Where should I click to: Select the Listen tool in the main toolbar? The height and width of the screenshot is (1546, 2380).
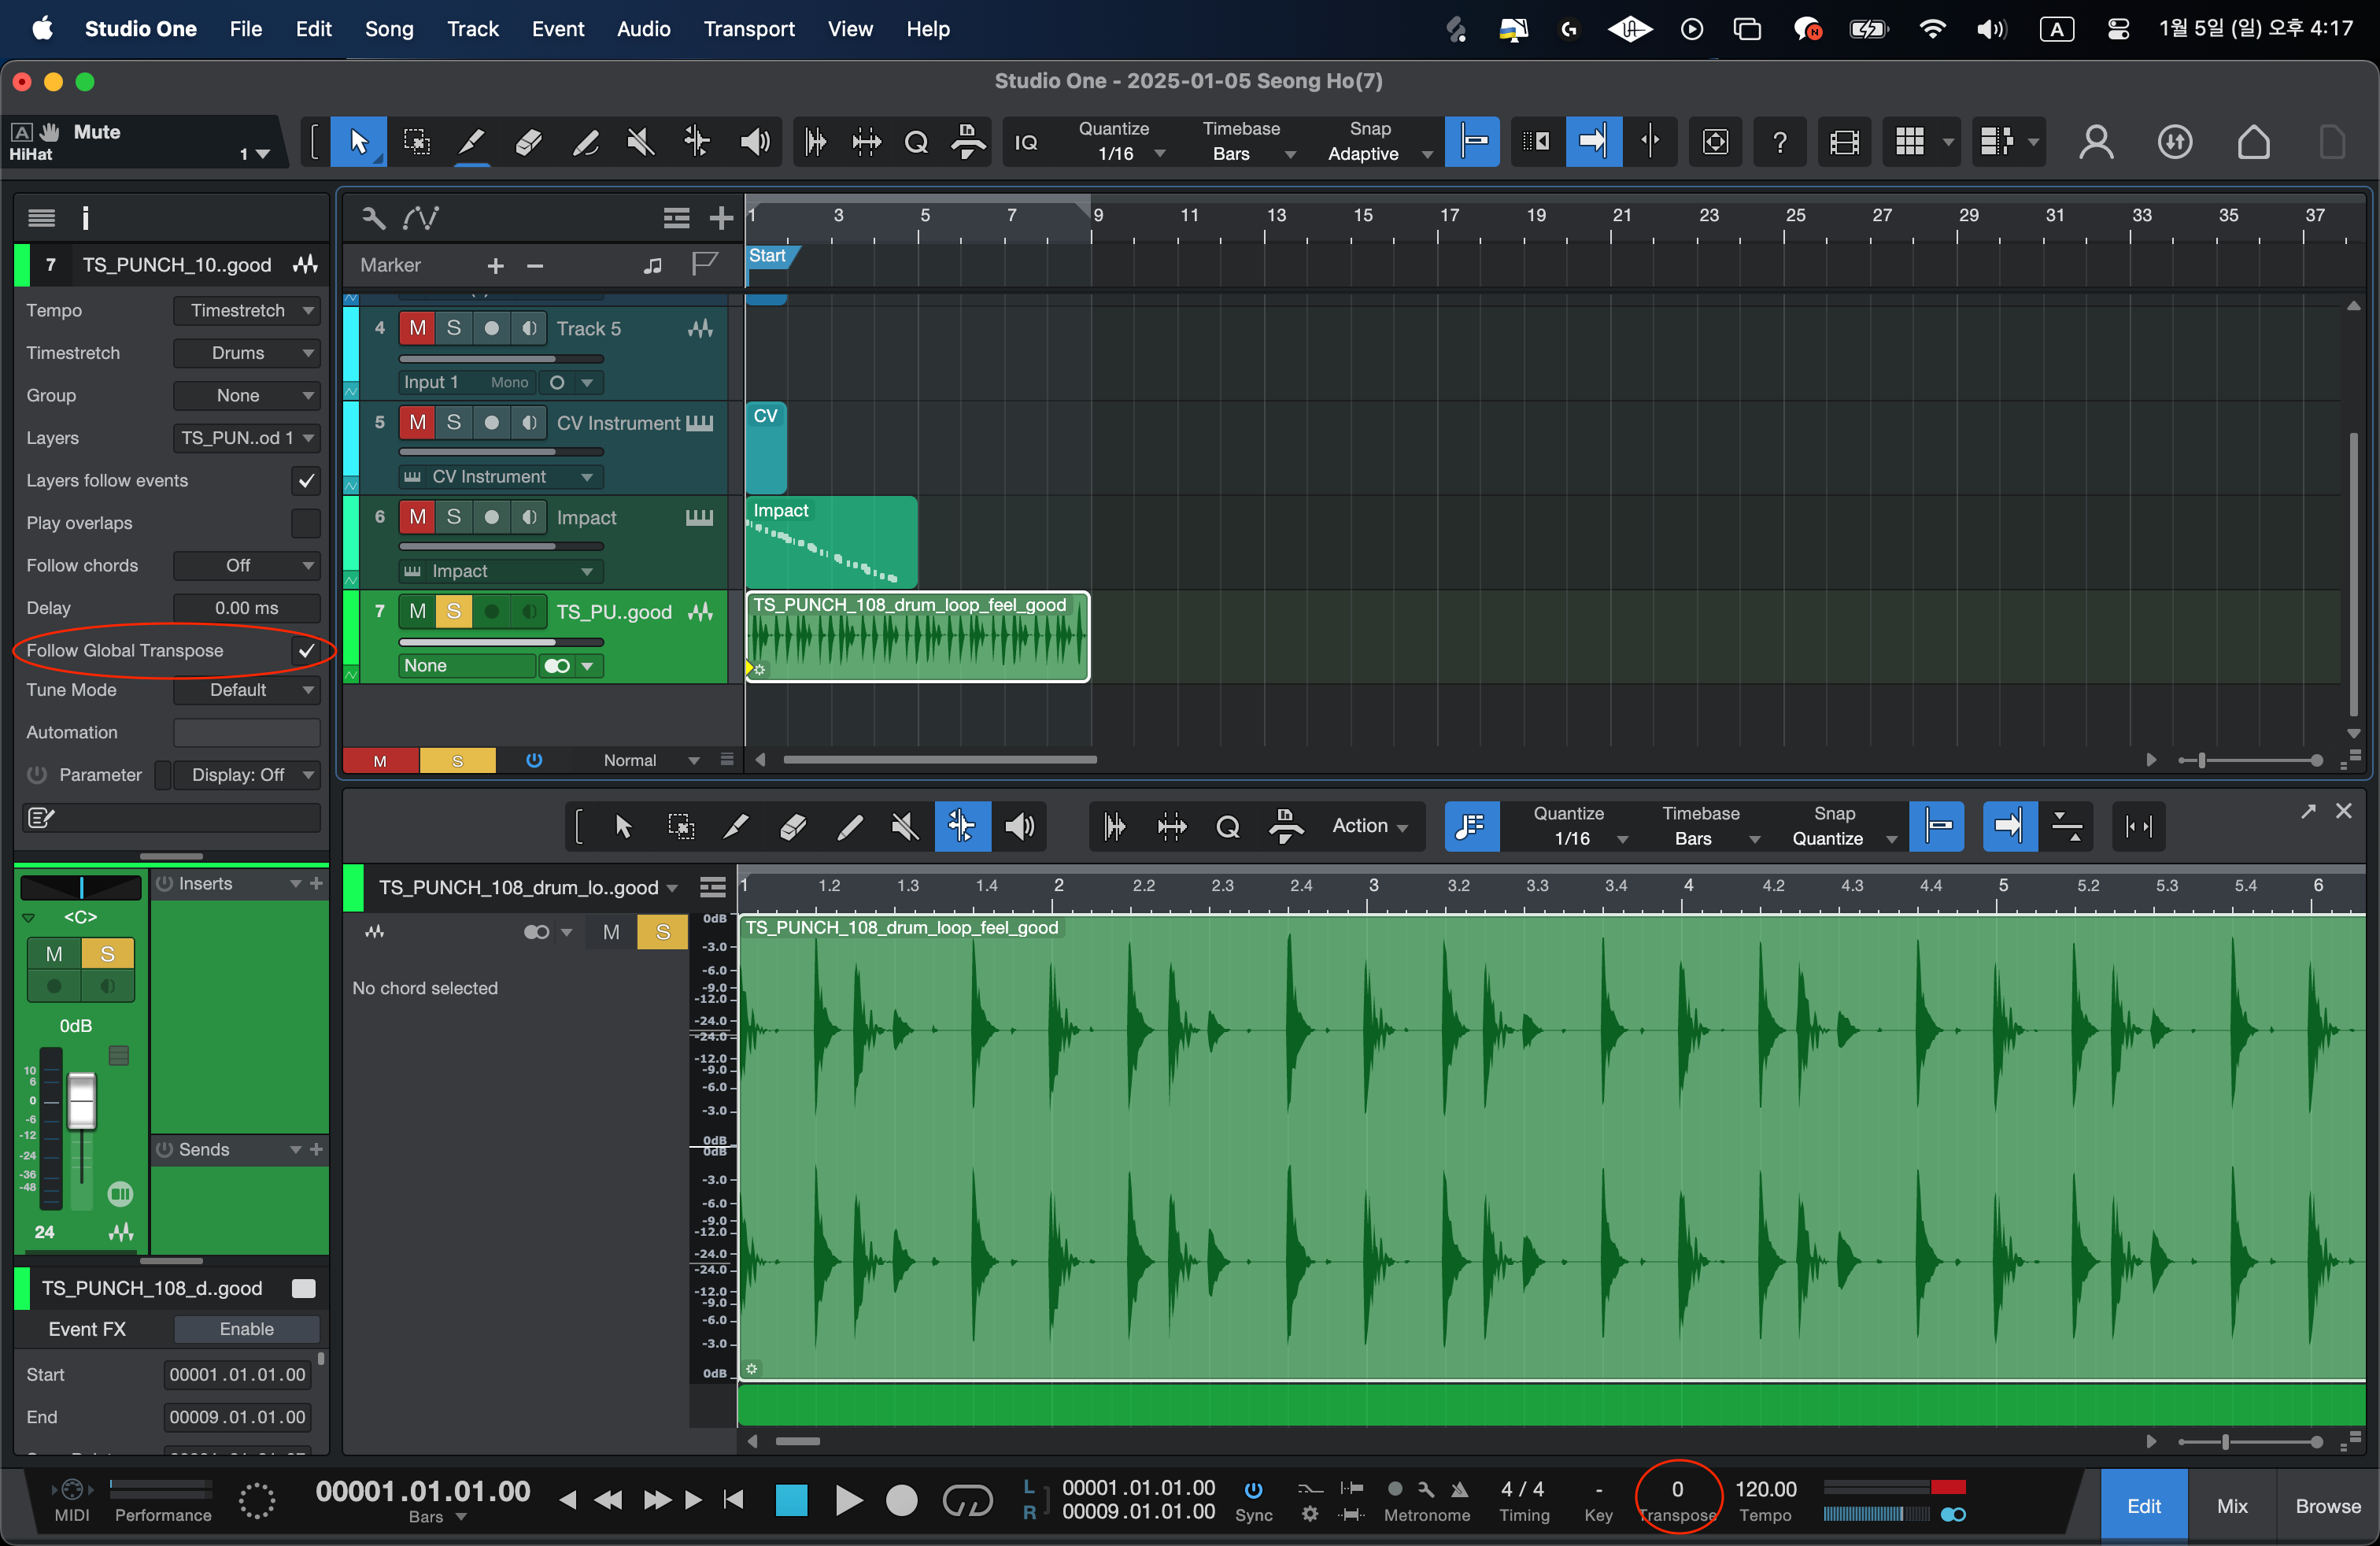(754, 142)
